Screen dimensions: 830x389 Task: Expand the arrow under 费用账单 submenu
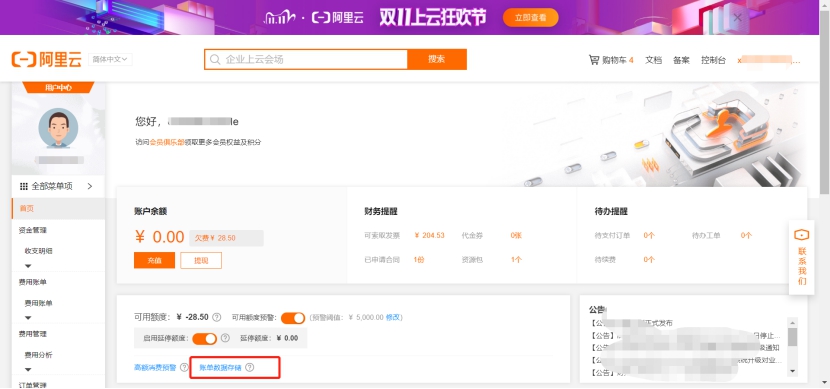28,318
